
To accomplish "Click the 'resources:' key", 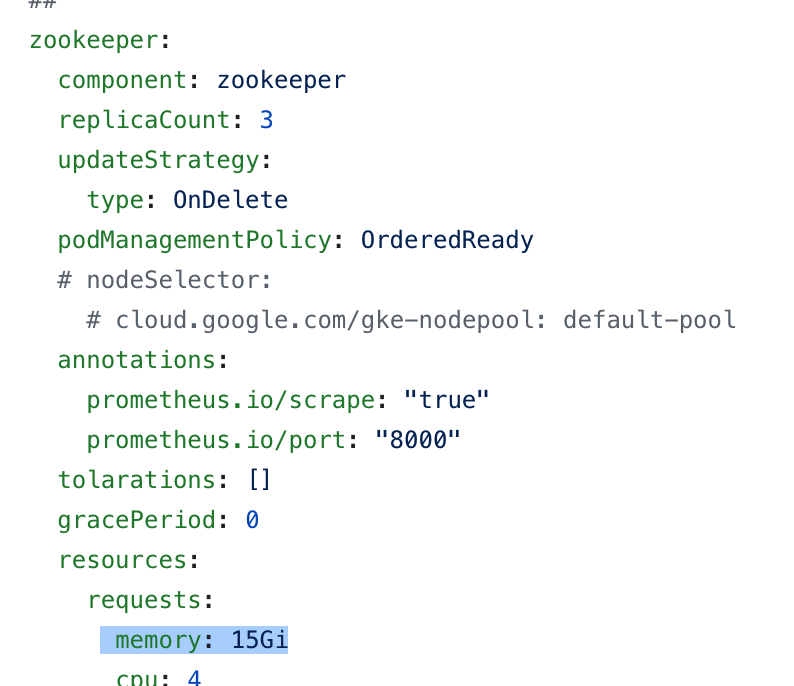I will [x=129, y=560].
